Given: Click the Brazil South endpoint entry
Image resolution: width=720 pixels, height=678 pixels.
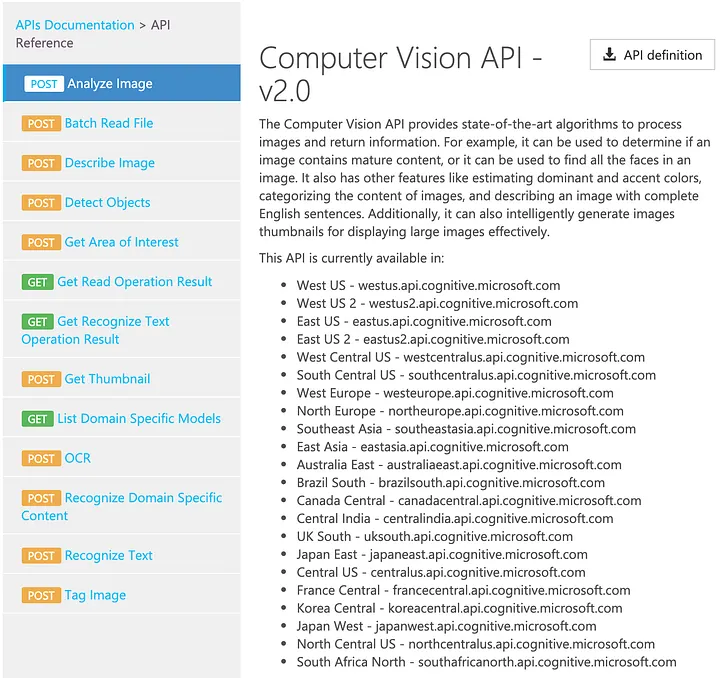Looking at the screenshot, I should tap(450, 482).
